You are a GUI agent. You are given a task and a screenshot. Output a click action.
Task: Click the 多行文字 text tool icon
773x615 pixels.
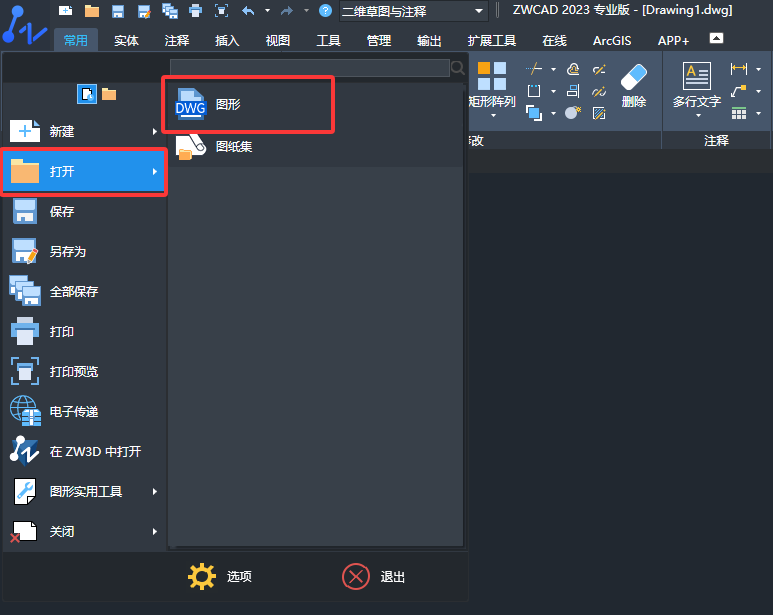[697, 76]
